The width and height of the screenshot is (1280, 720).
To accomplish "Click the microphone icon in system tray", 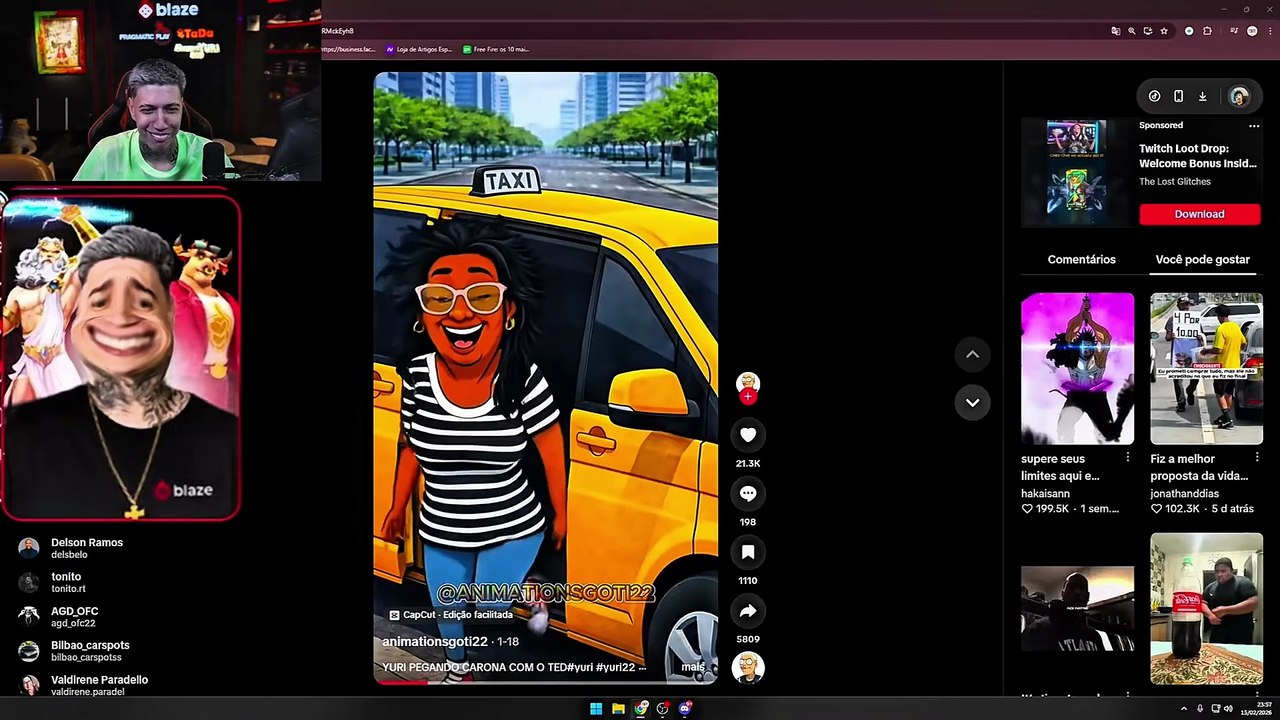I will tap(1200, 709).
